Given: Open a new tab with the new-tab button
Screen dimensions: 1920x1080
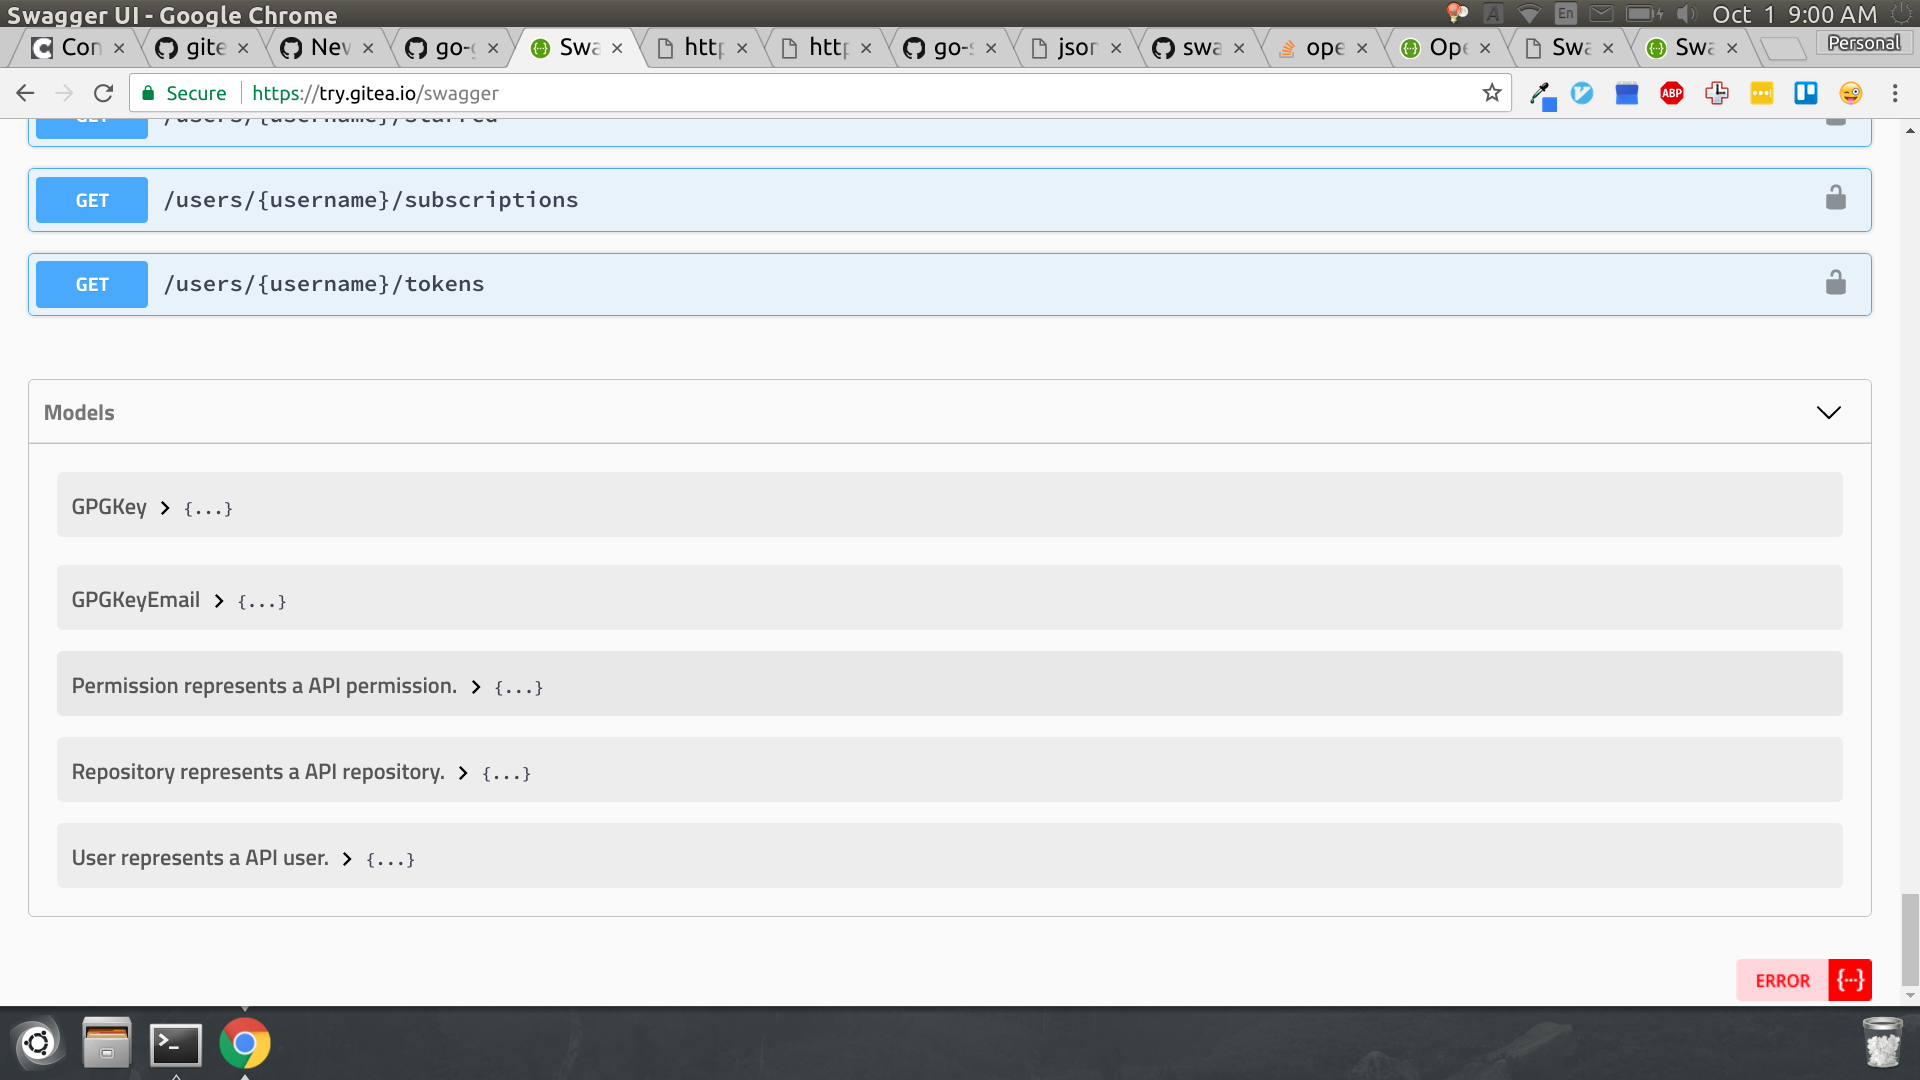Looking at the screenshot, I should [1783, 48].
